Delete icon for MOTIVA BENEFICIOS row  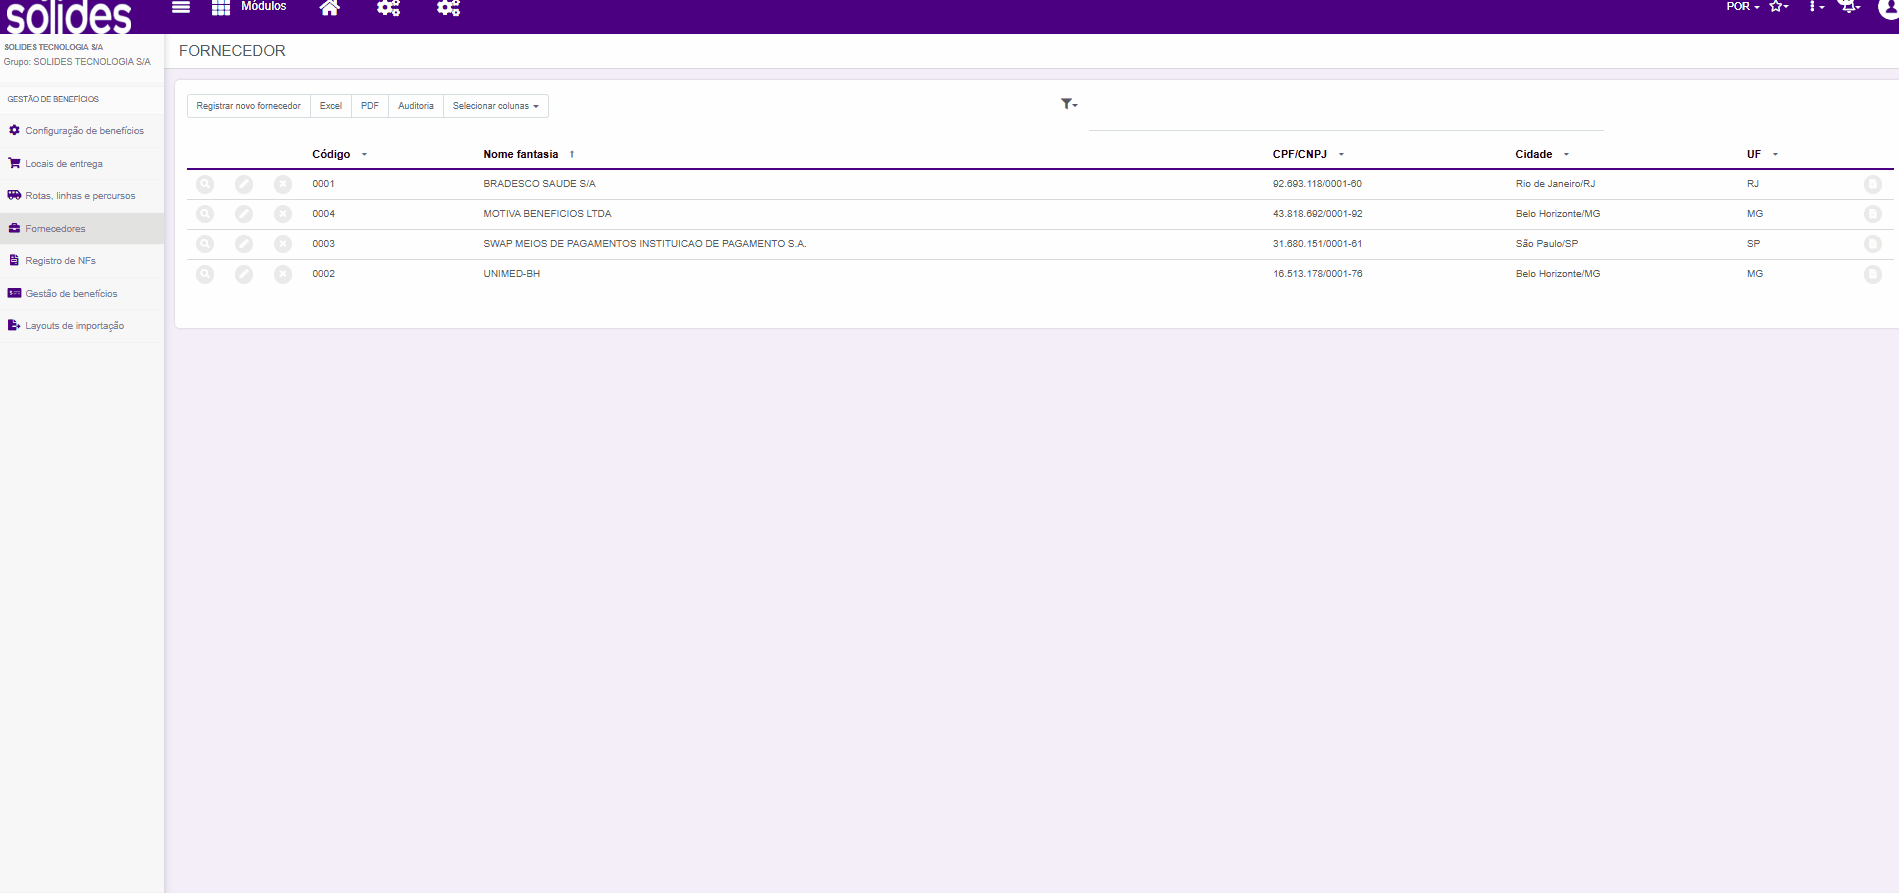tap(283, 214)
